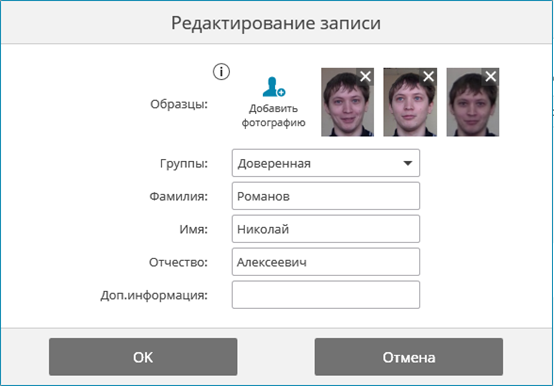Remove the second sample photo
The image size is (555, 386).
tap(428, 76)
